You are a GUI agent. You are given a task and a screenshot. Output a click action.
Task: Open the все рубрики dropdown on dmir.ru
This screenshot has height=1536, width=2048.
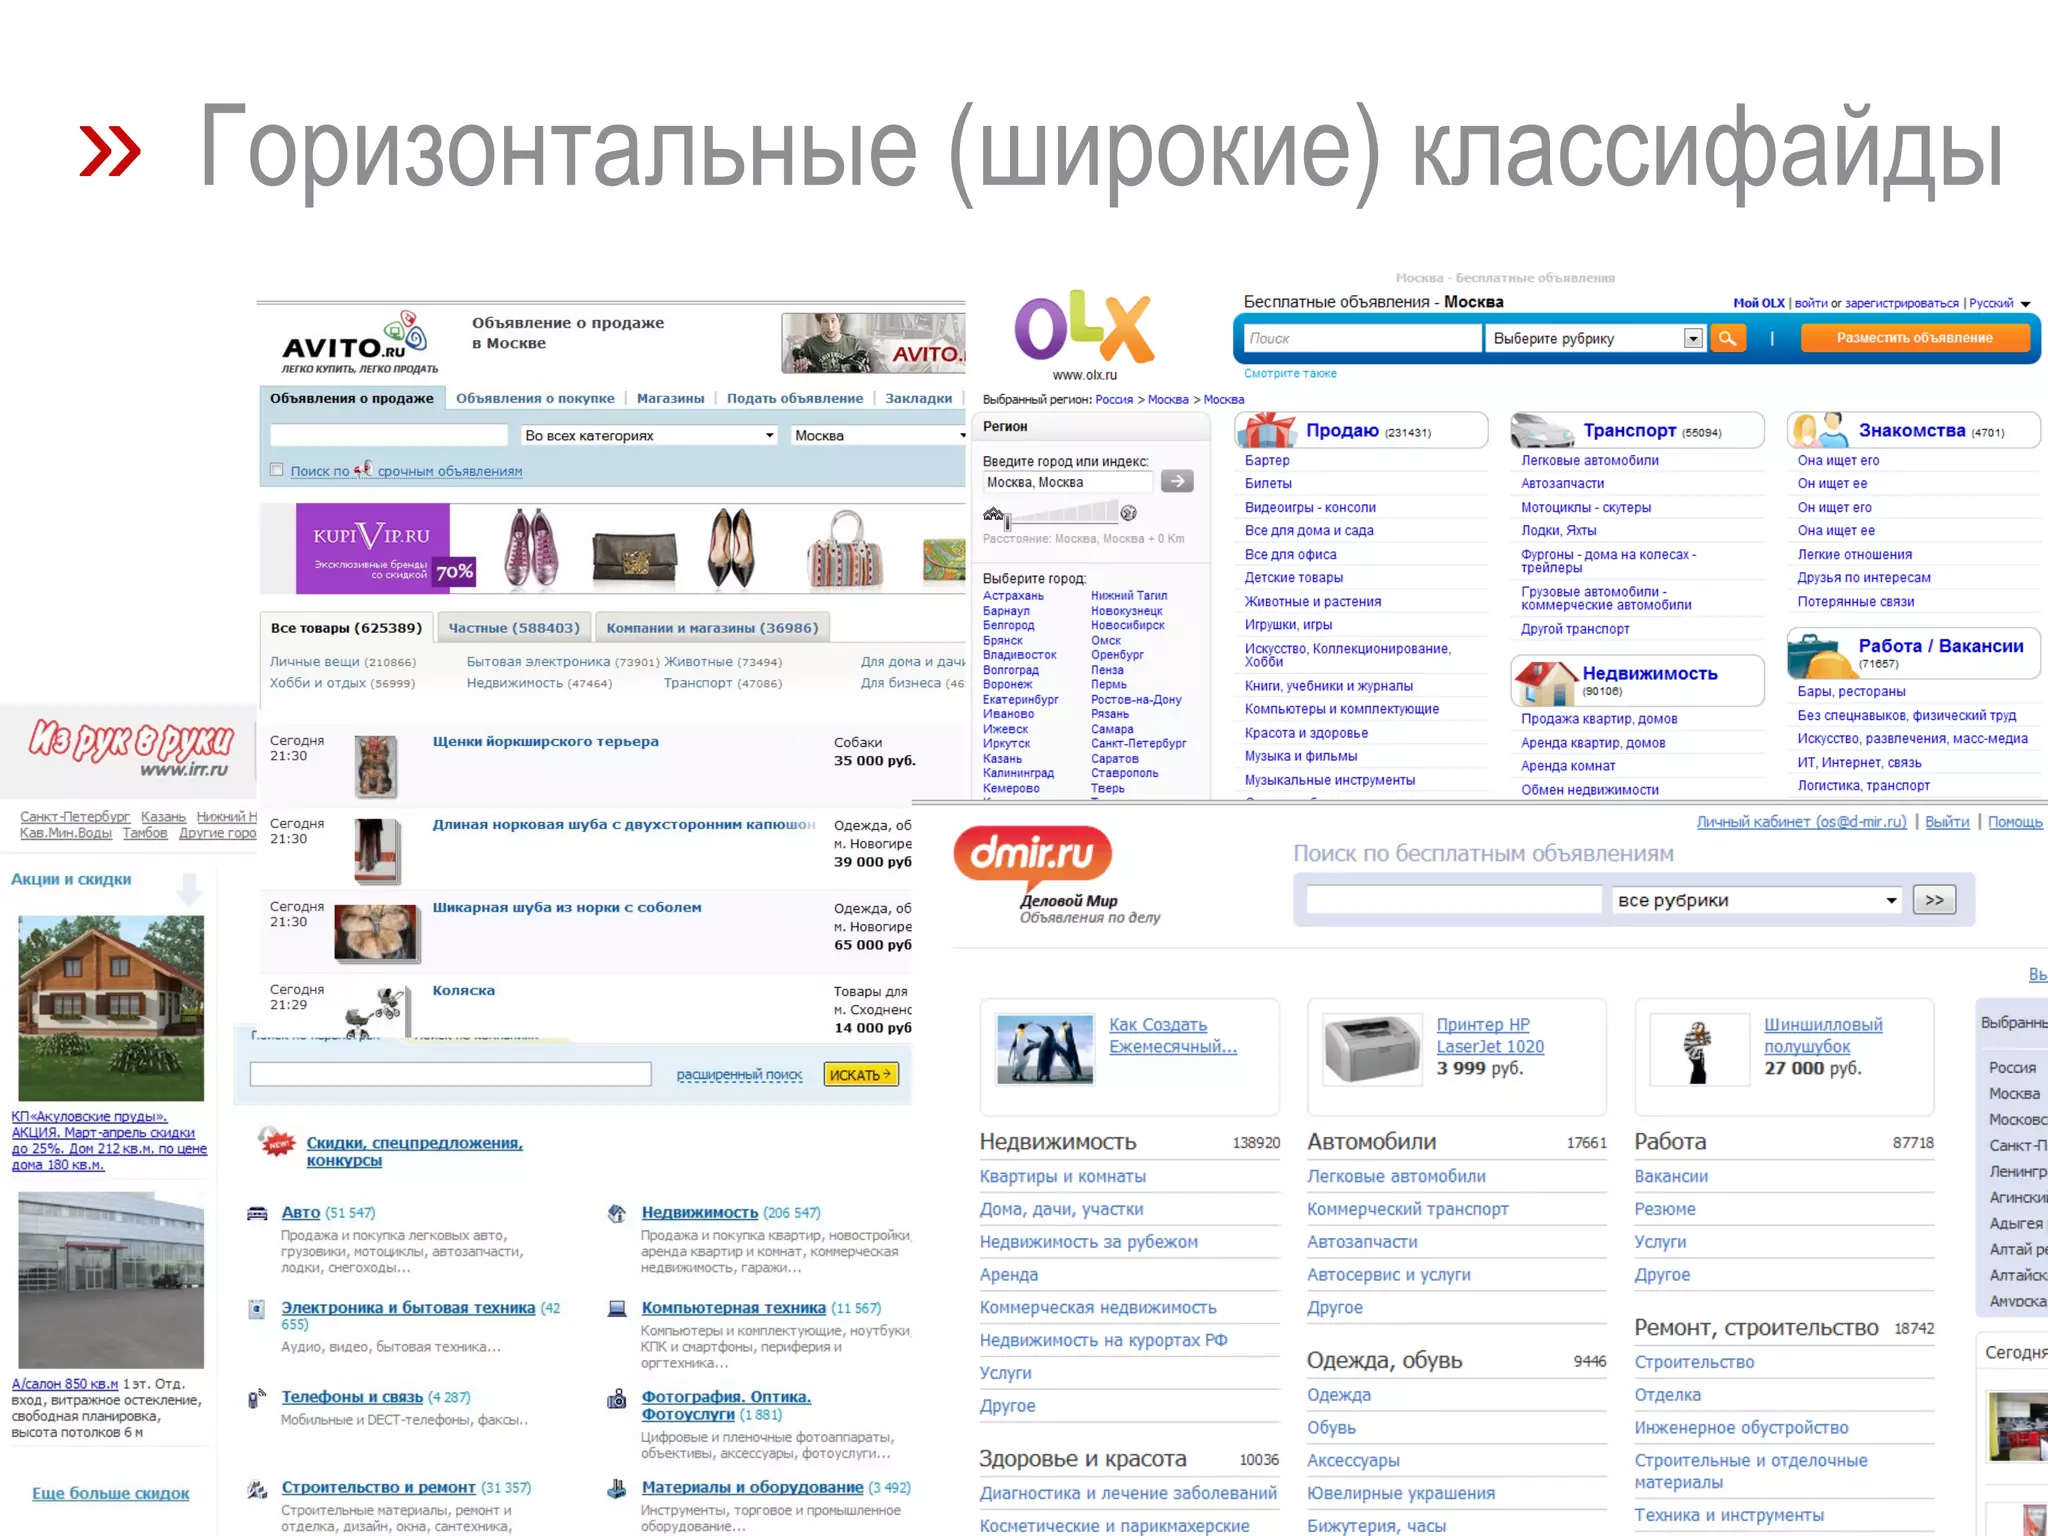click(x=1756, y=900)
